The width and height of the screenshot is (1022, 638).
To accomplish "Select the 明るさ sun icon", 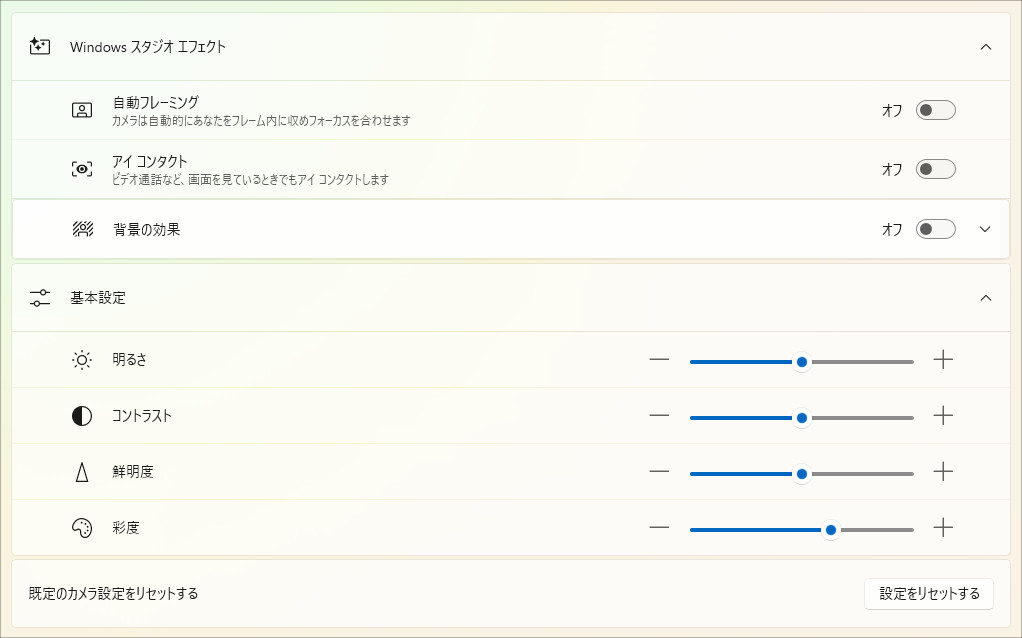I will pyautogui.click(x=82, y=359).
